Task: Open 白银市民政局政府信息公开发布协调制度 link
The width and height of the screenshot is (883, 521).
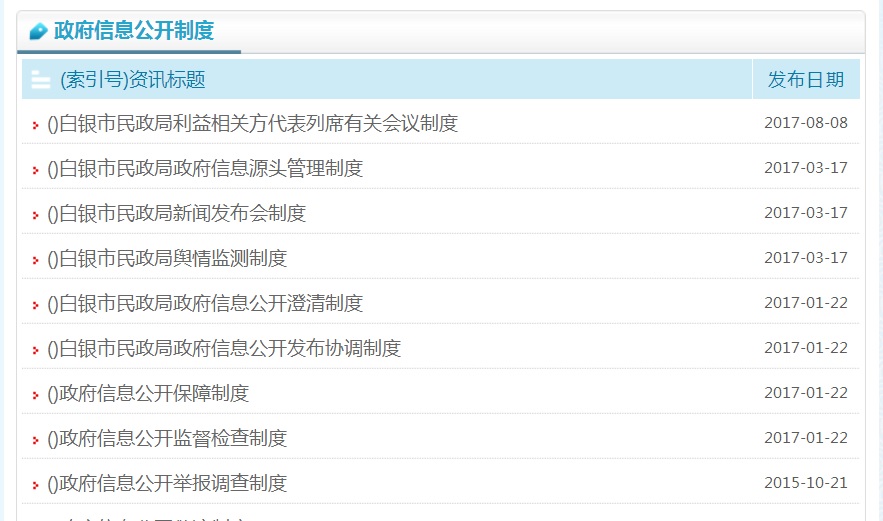Action: tap(224, 349)
